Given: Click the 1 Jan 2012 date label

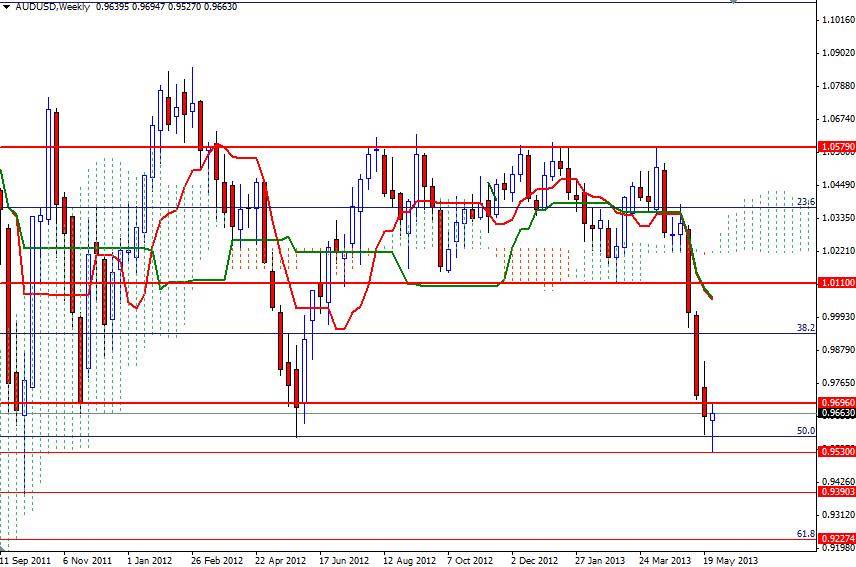Looking at the screenshot, I should [150, 560].
